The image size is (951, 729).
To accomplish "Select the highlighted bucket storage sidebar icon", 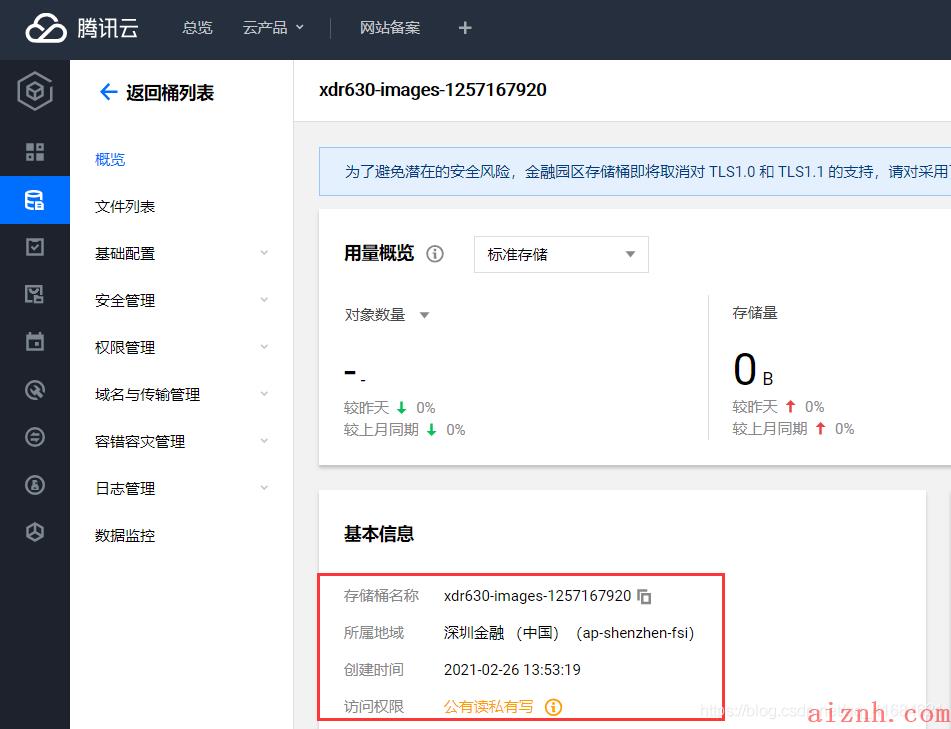I will 35,200.
